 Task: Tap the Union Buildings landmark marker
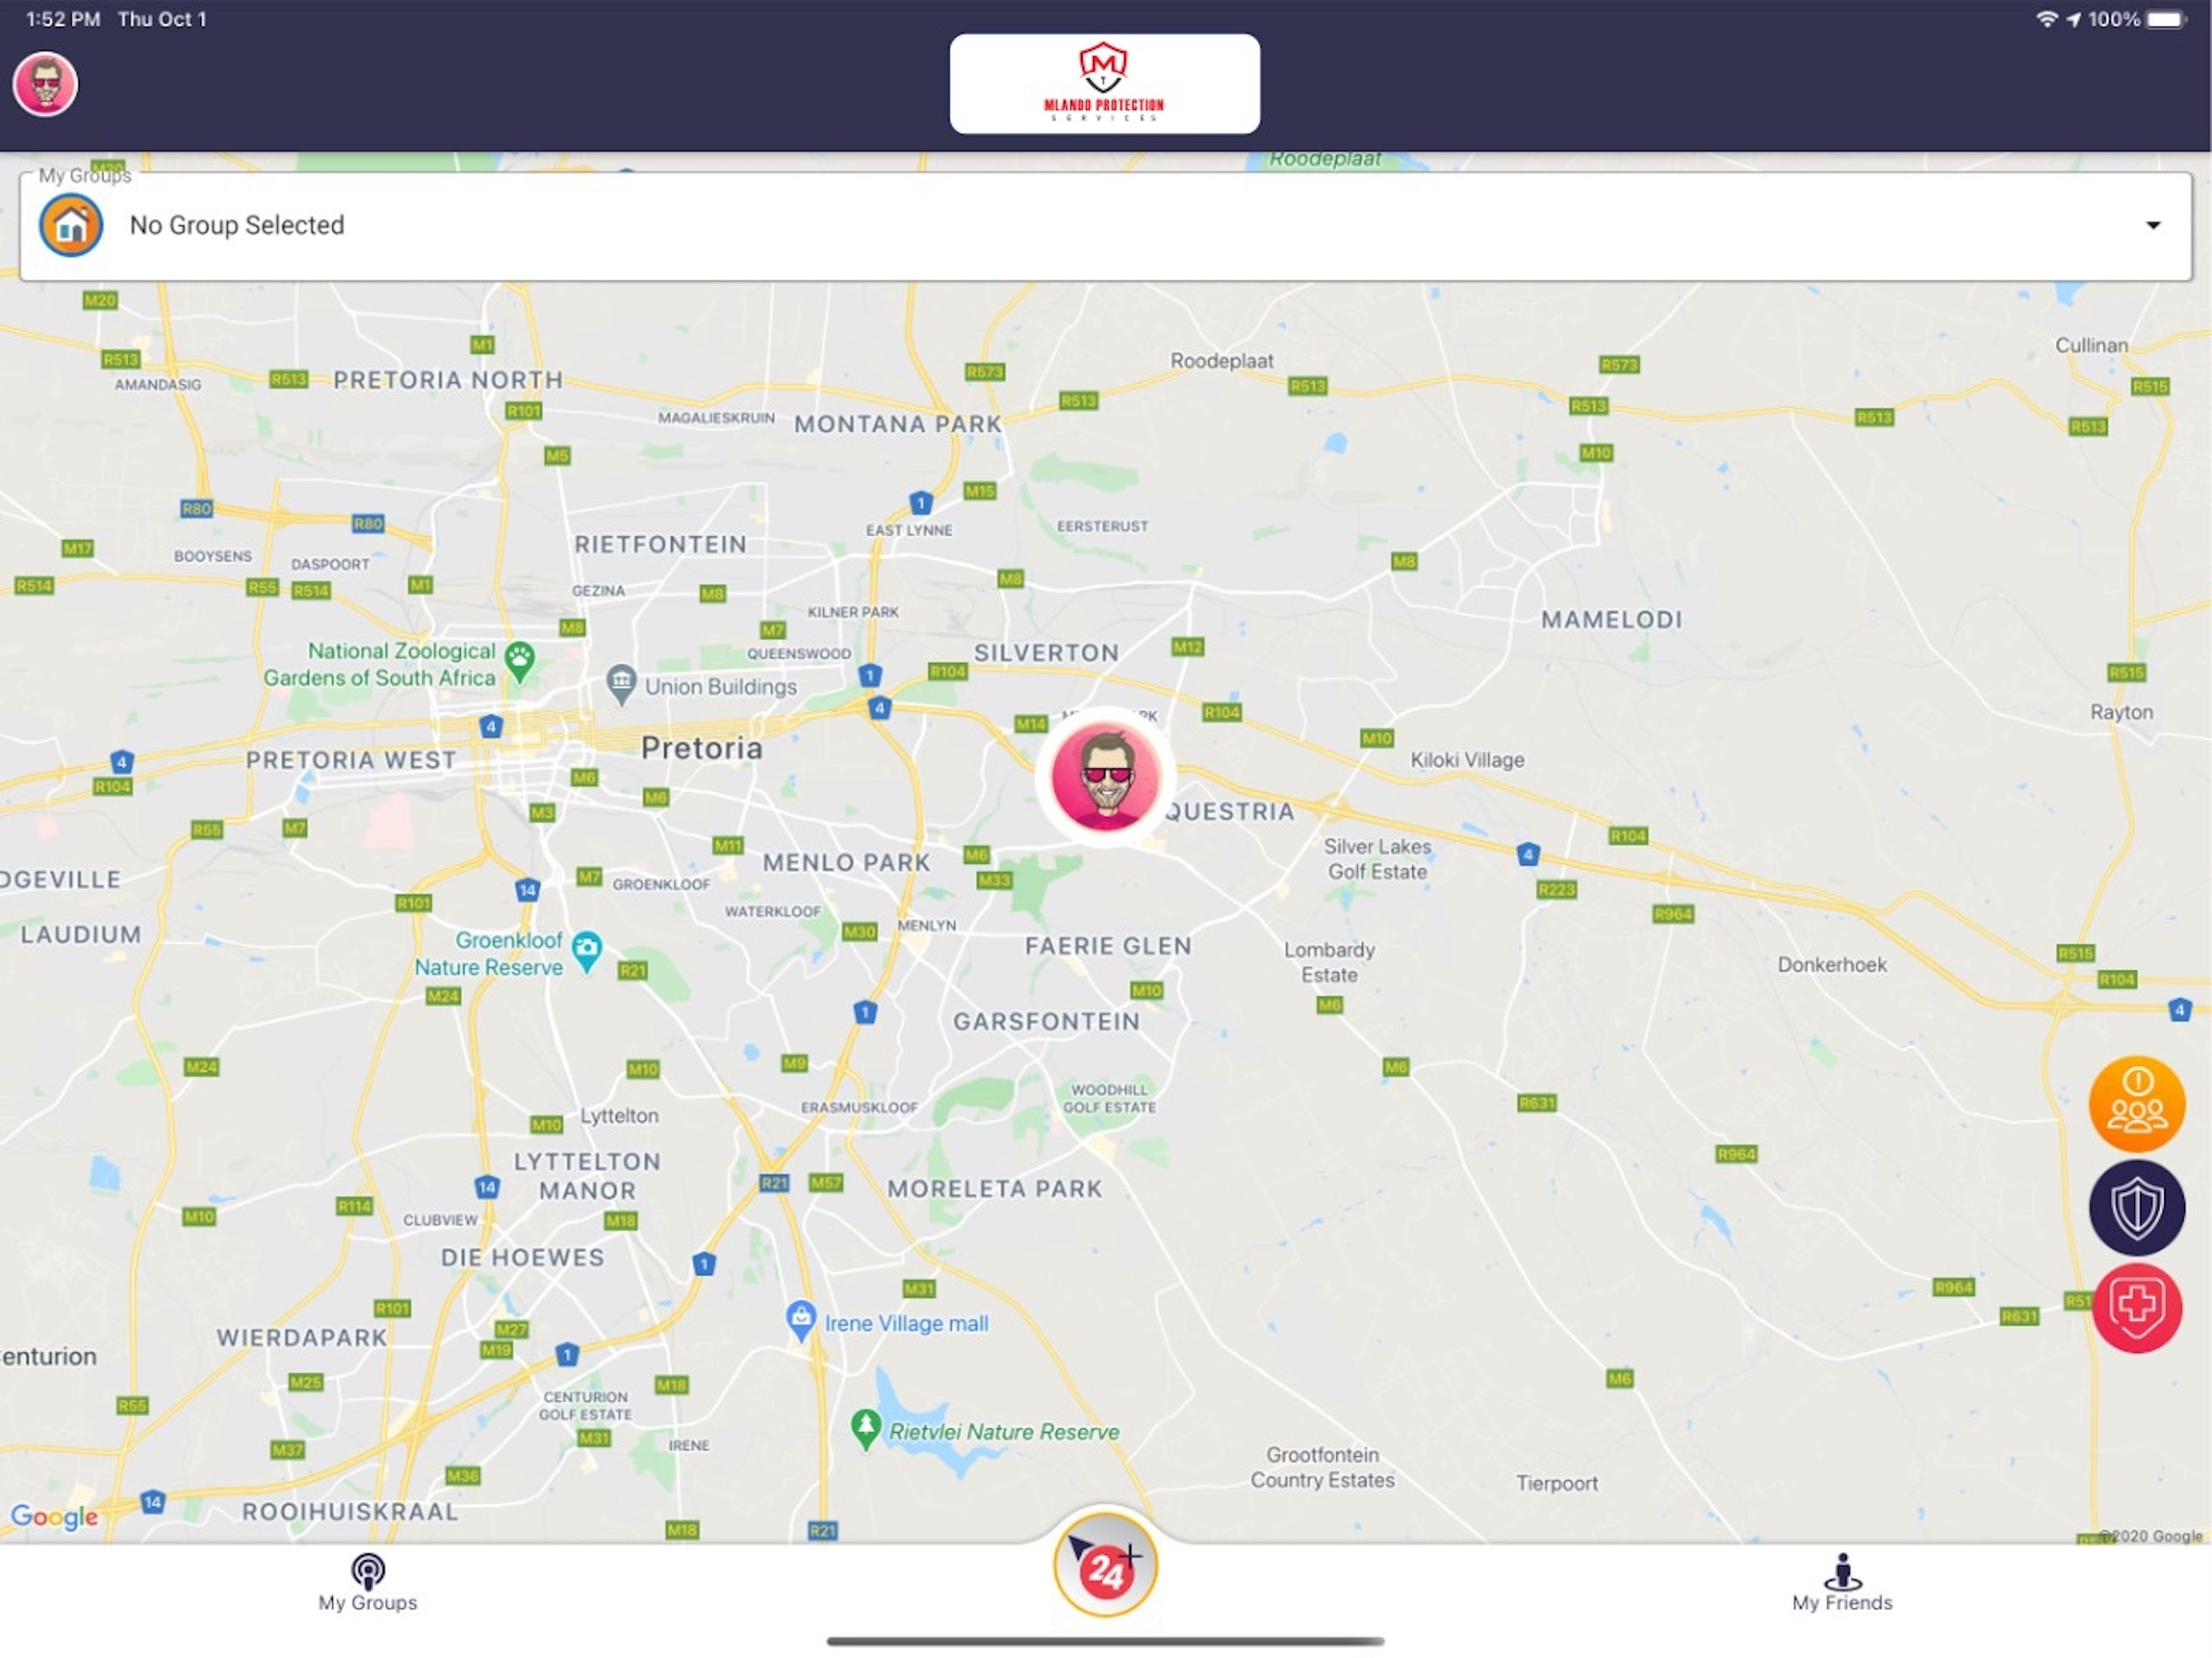pyautogui.click(x=621, y=684)
